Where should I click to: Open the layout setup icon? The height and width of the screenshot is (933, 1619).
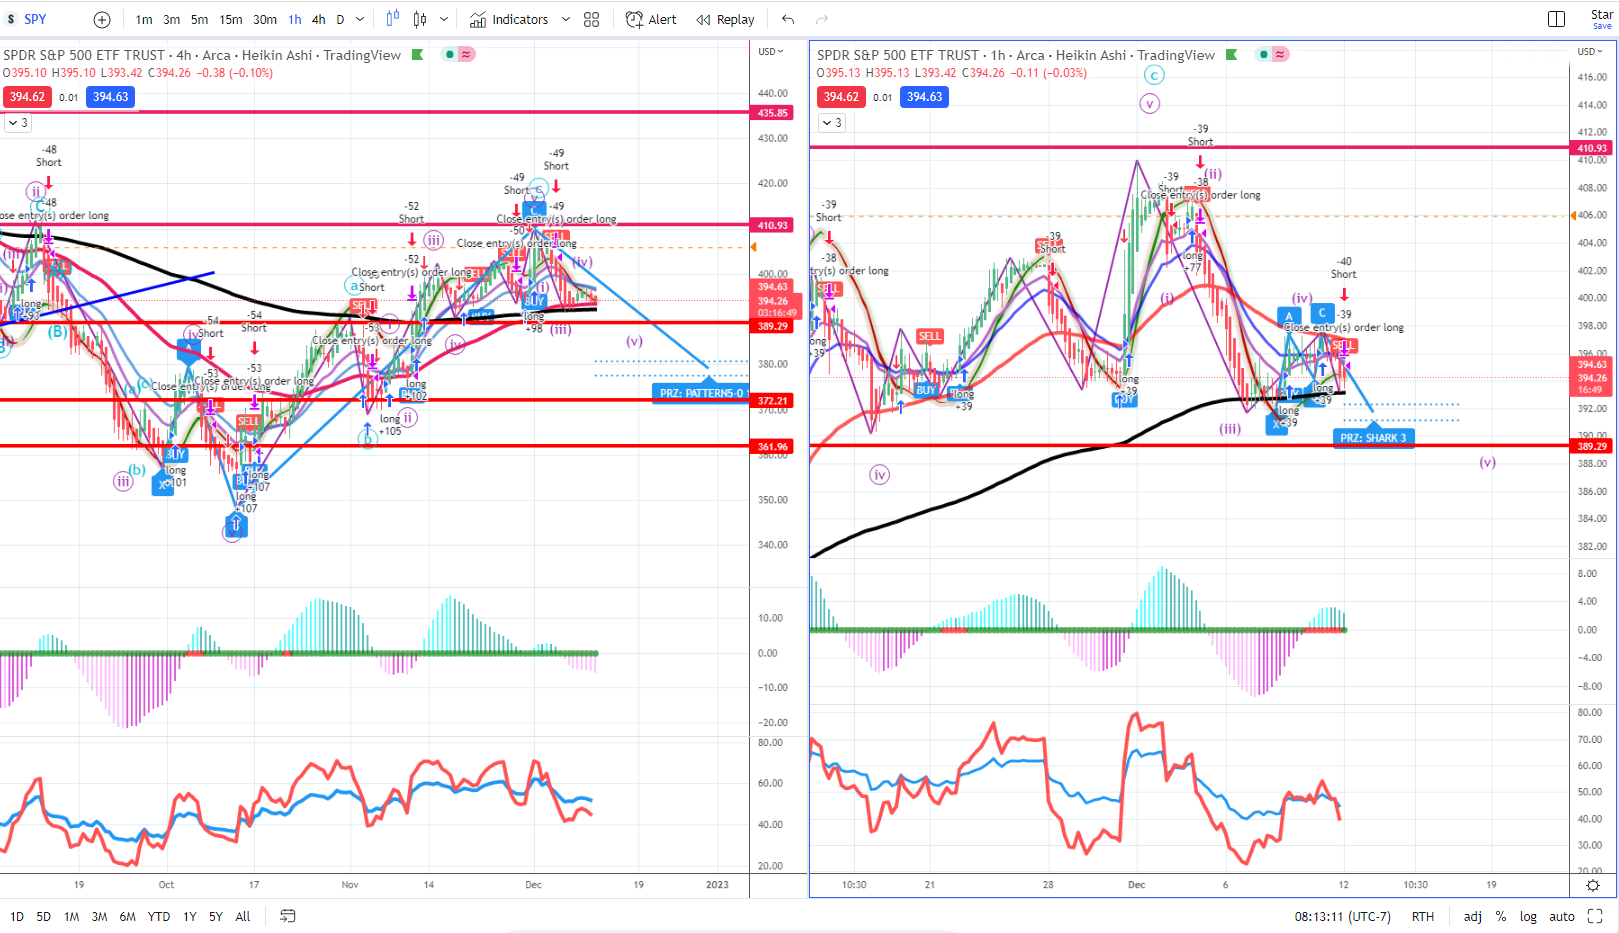1556,19
